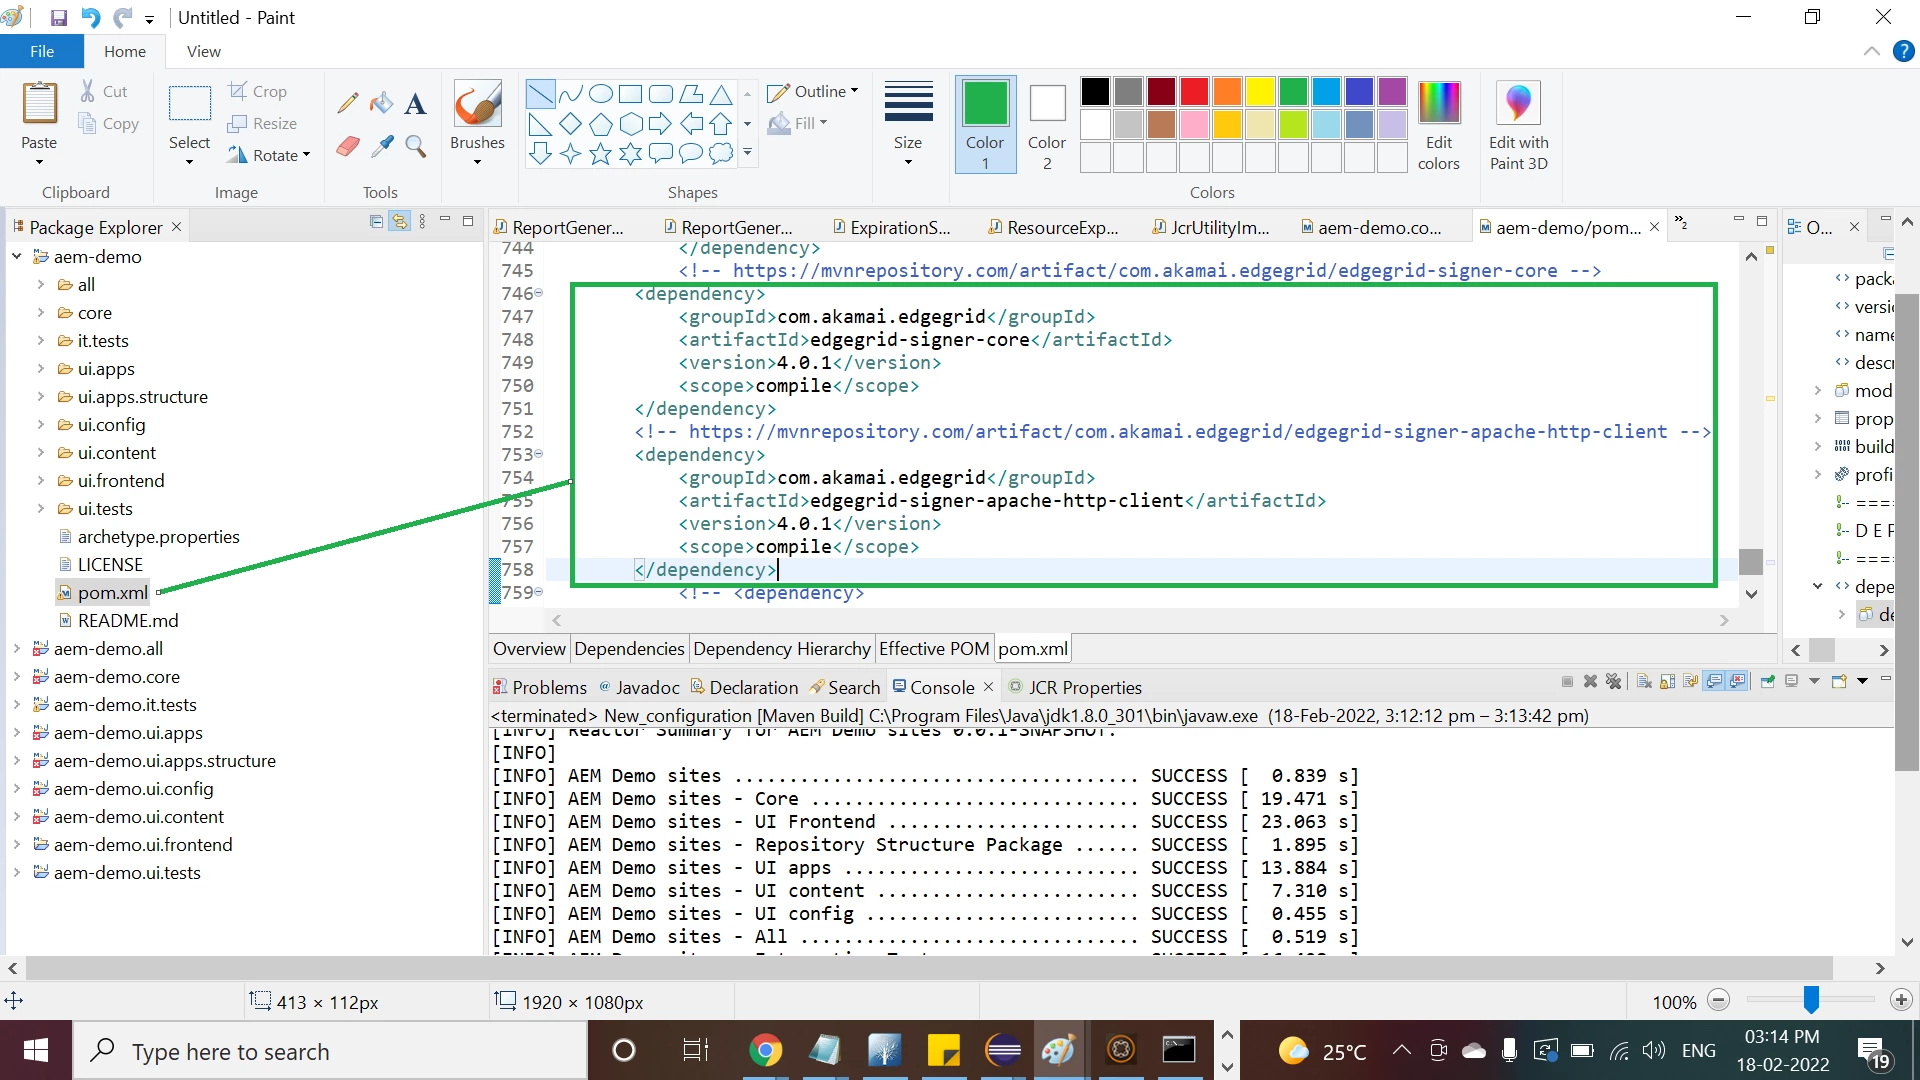Select the Fill with color bucket tool
The height and width of the screenshot is (1080, 1920).
click(381, 103)
